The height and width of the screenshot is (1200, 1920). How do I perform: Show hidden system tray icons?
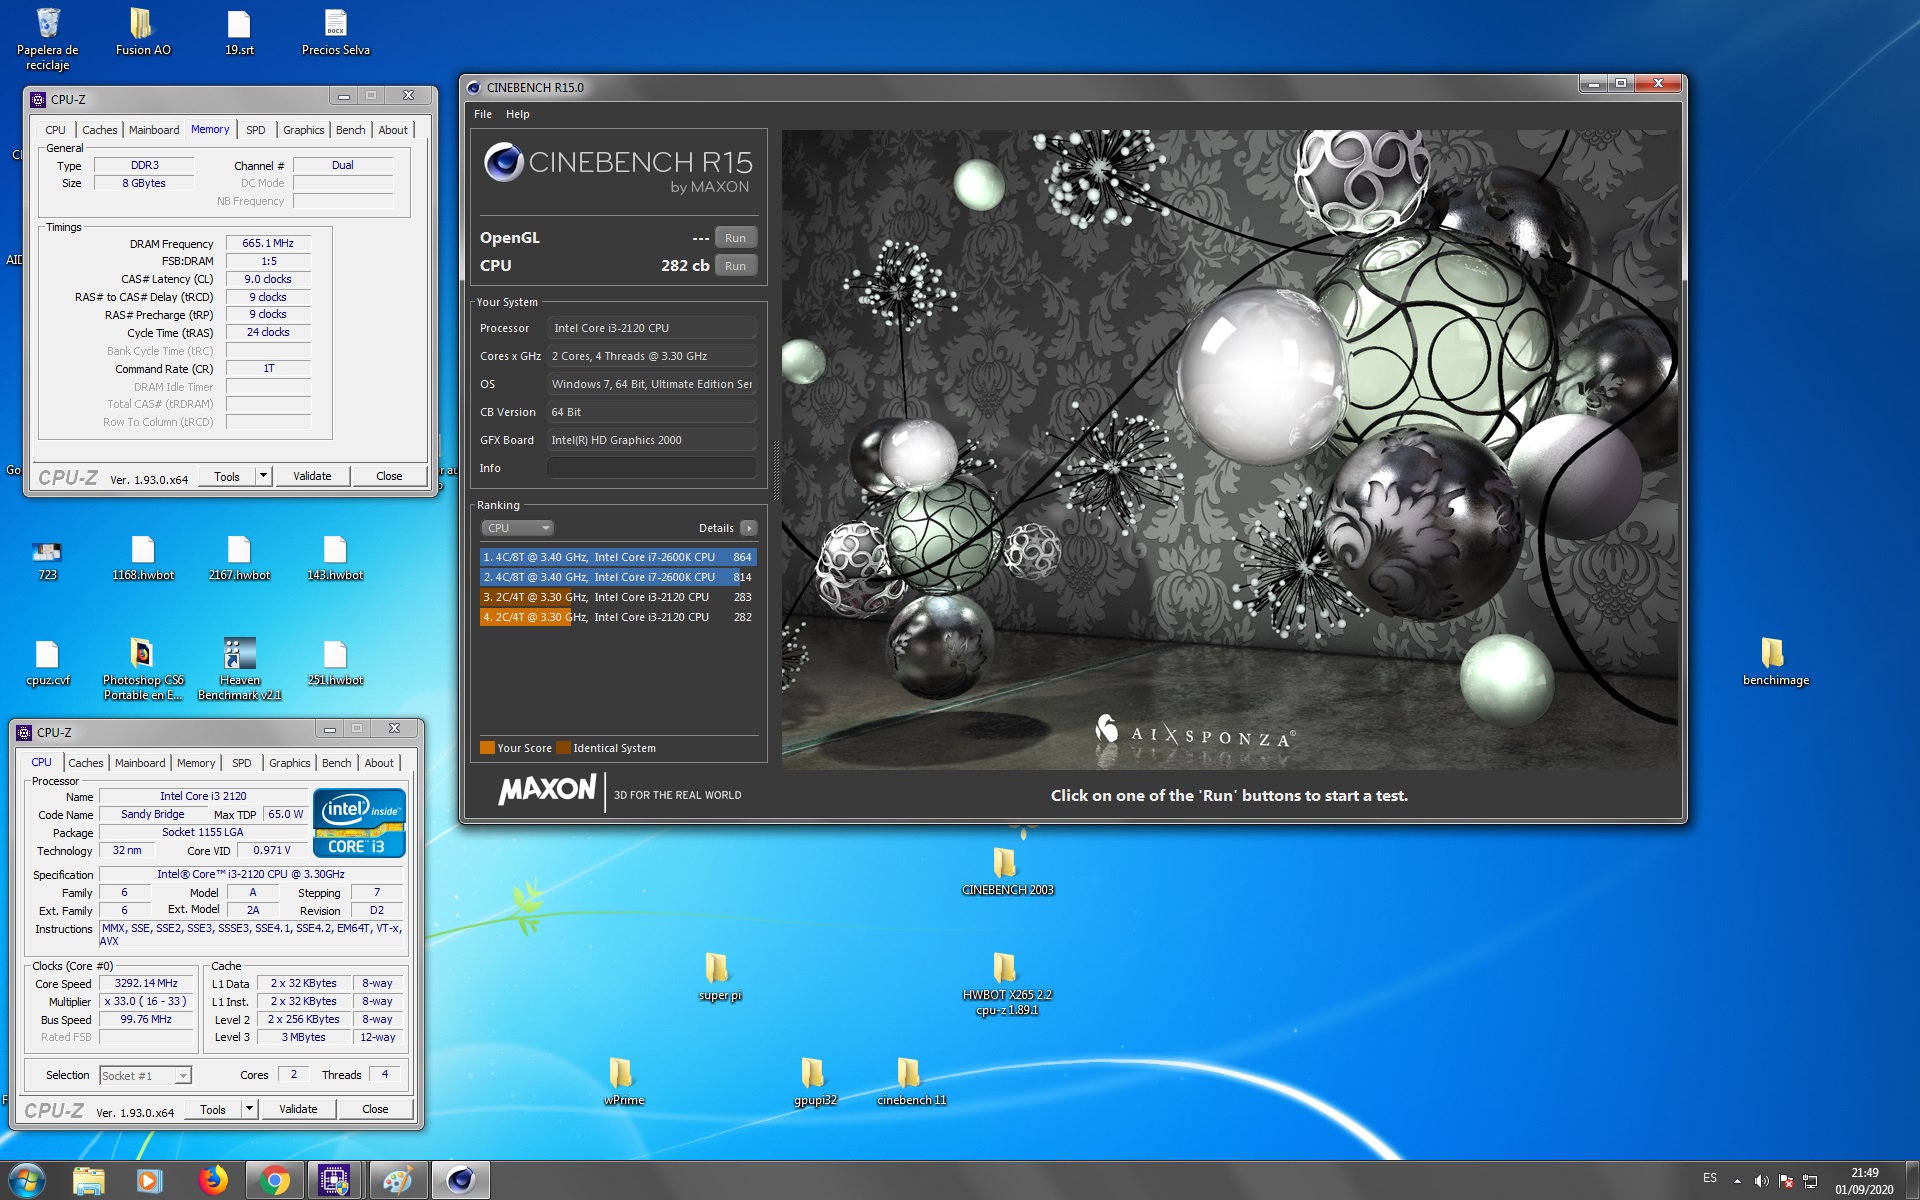(1737, 1181)
